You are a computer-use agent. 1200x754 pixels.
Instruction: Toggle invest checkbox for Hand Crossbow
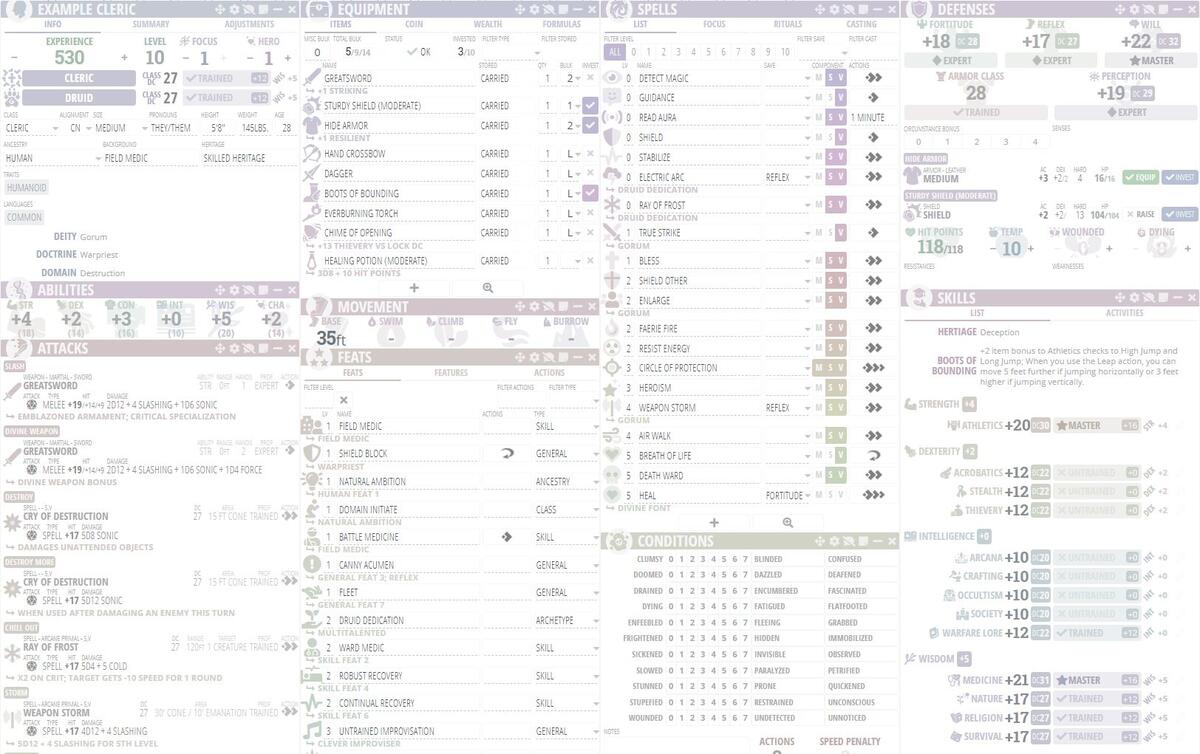pos(589,154)
